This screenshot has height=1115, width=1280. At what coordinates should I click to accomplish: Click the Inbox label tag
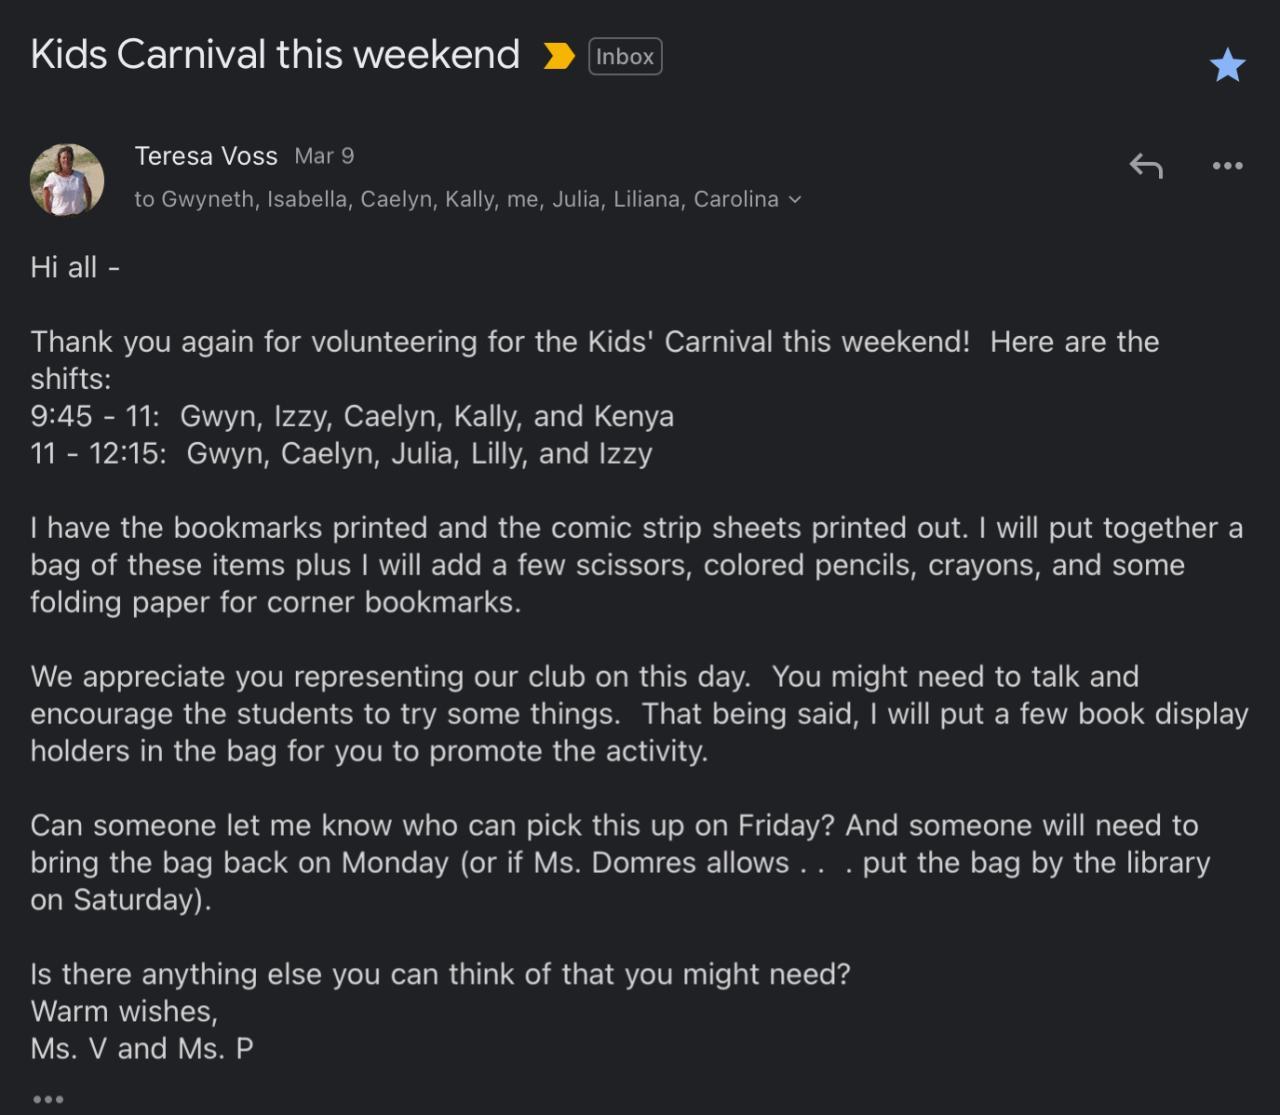click(625, 56)
